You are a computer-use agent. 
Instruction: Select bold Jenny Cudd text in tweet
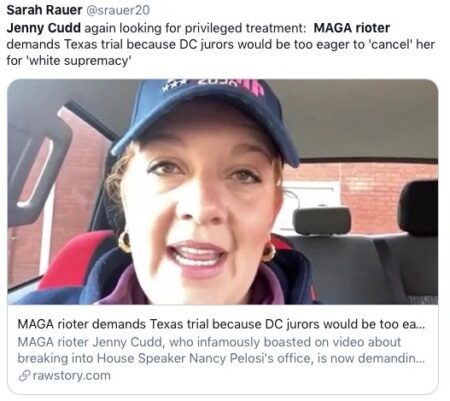pos(43,28)
